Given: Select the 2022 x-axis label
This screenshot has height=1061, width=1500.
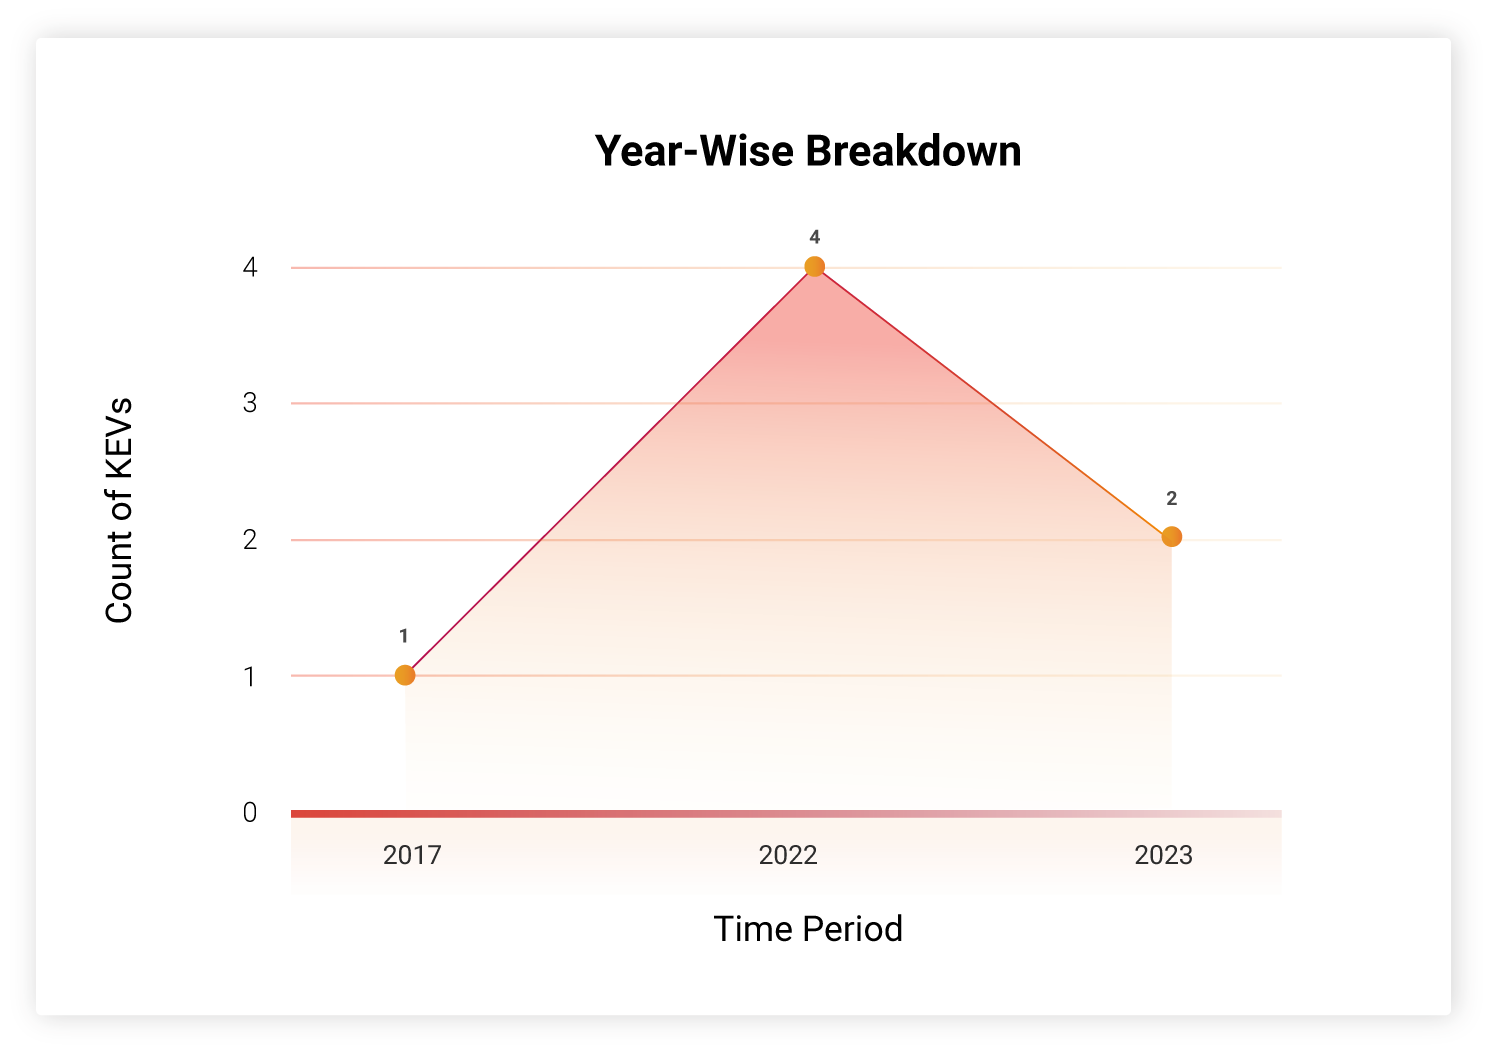Looking at the screenshot, I should pos(788,855).
